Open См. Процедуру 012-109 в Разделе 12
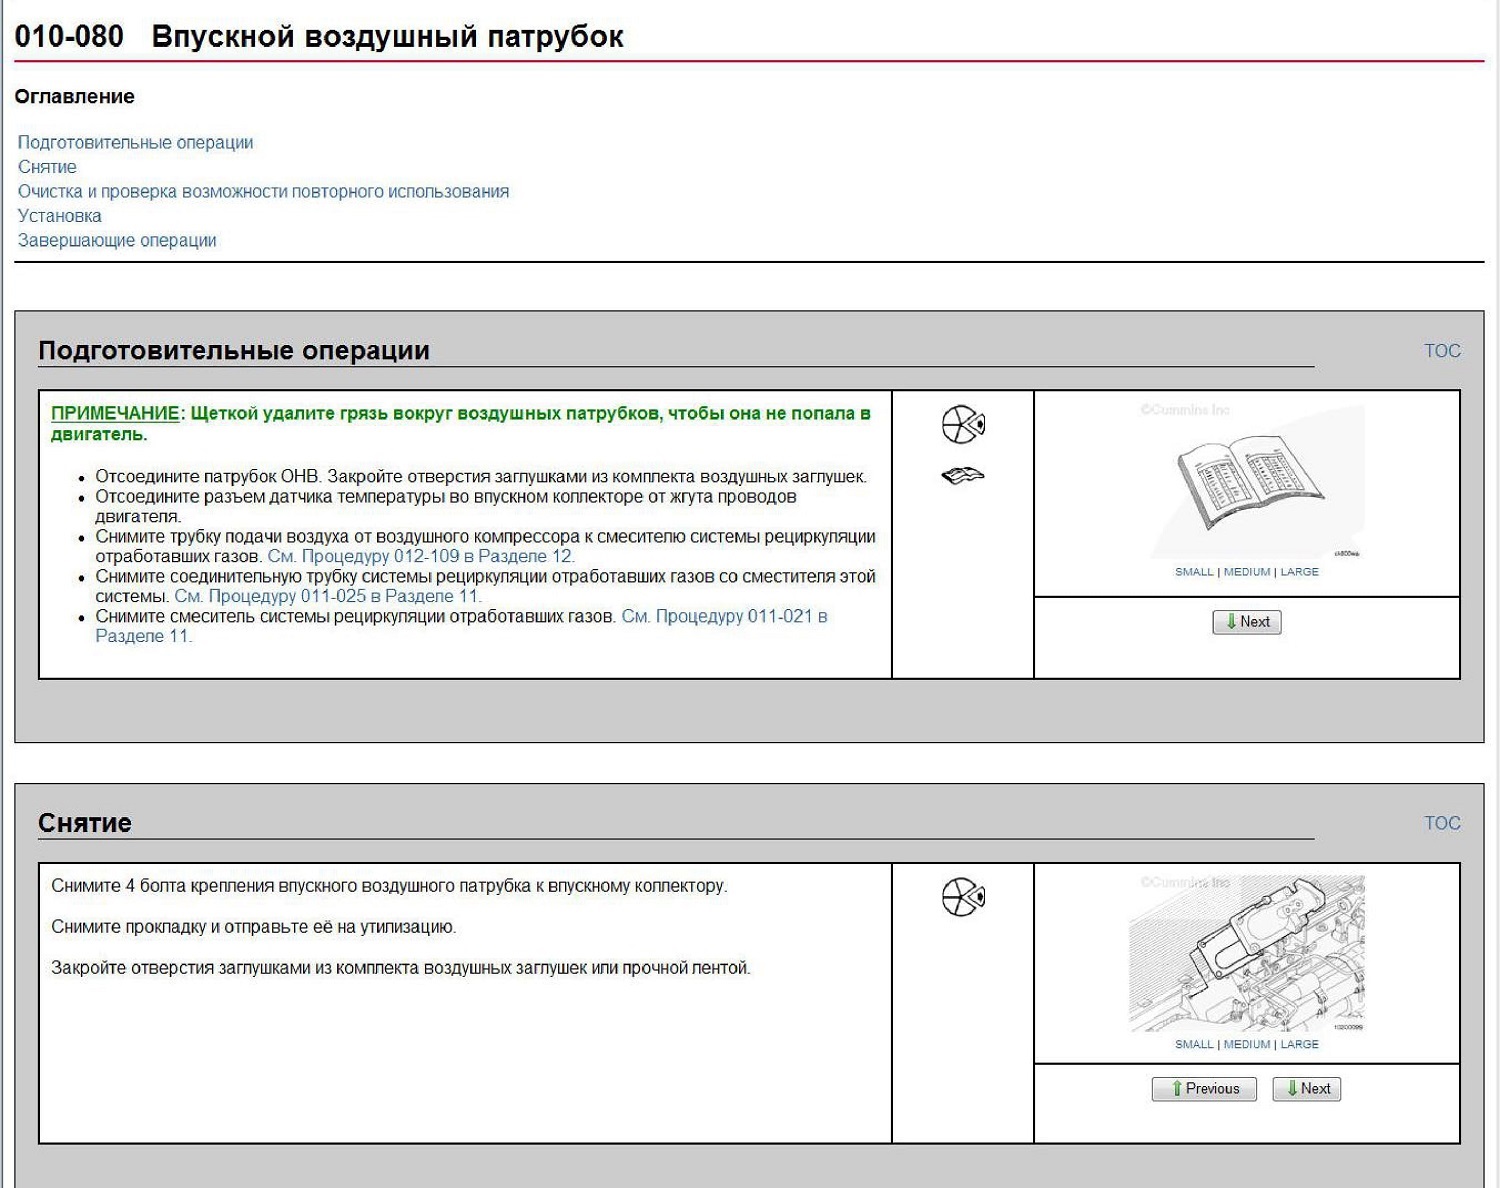The height and width of the screenshot is (1188, 1500). click(x=421, y=556)
